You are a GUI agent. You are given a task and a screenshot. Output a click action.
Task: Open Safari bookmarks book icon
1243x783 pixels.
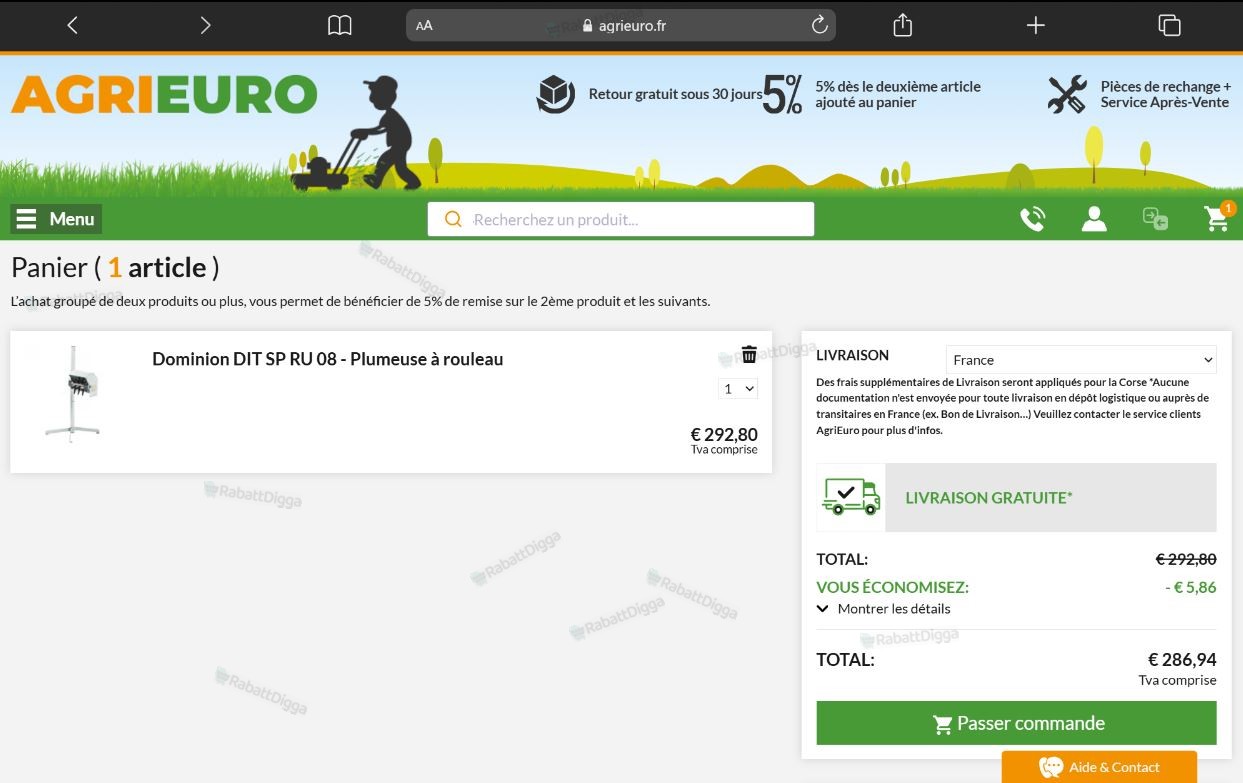coord(340,25)
